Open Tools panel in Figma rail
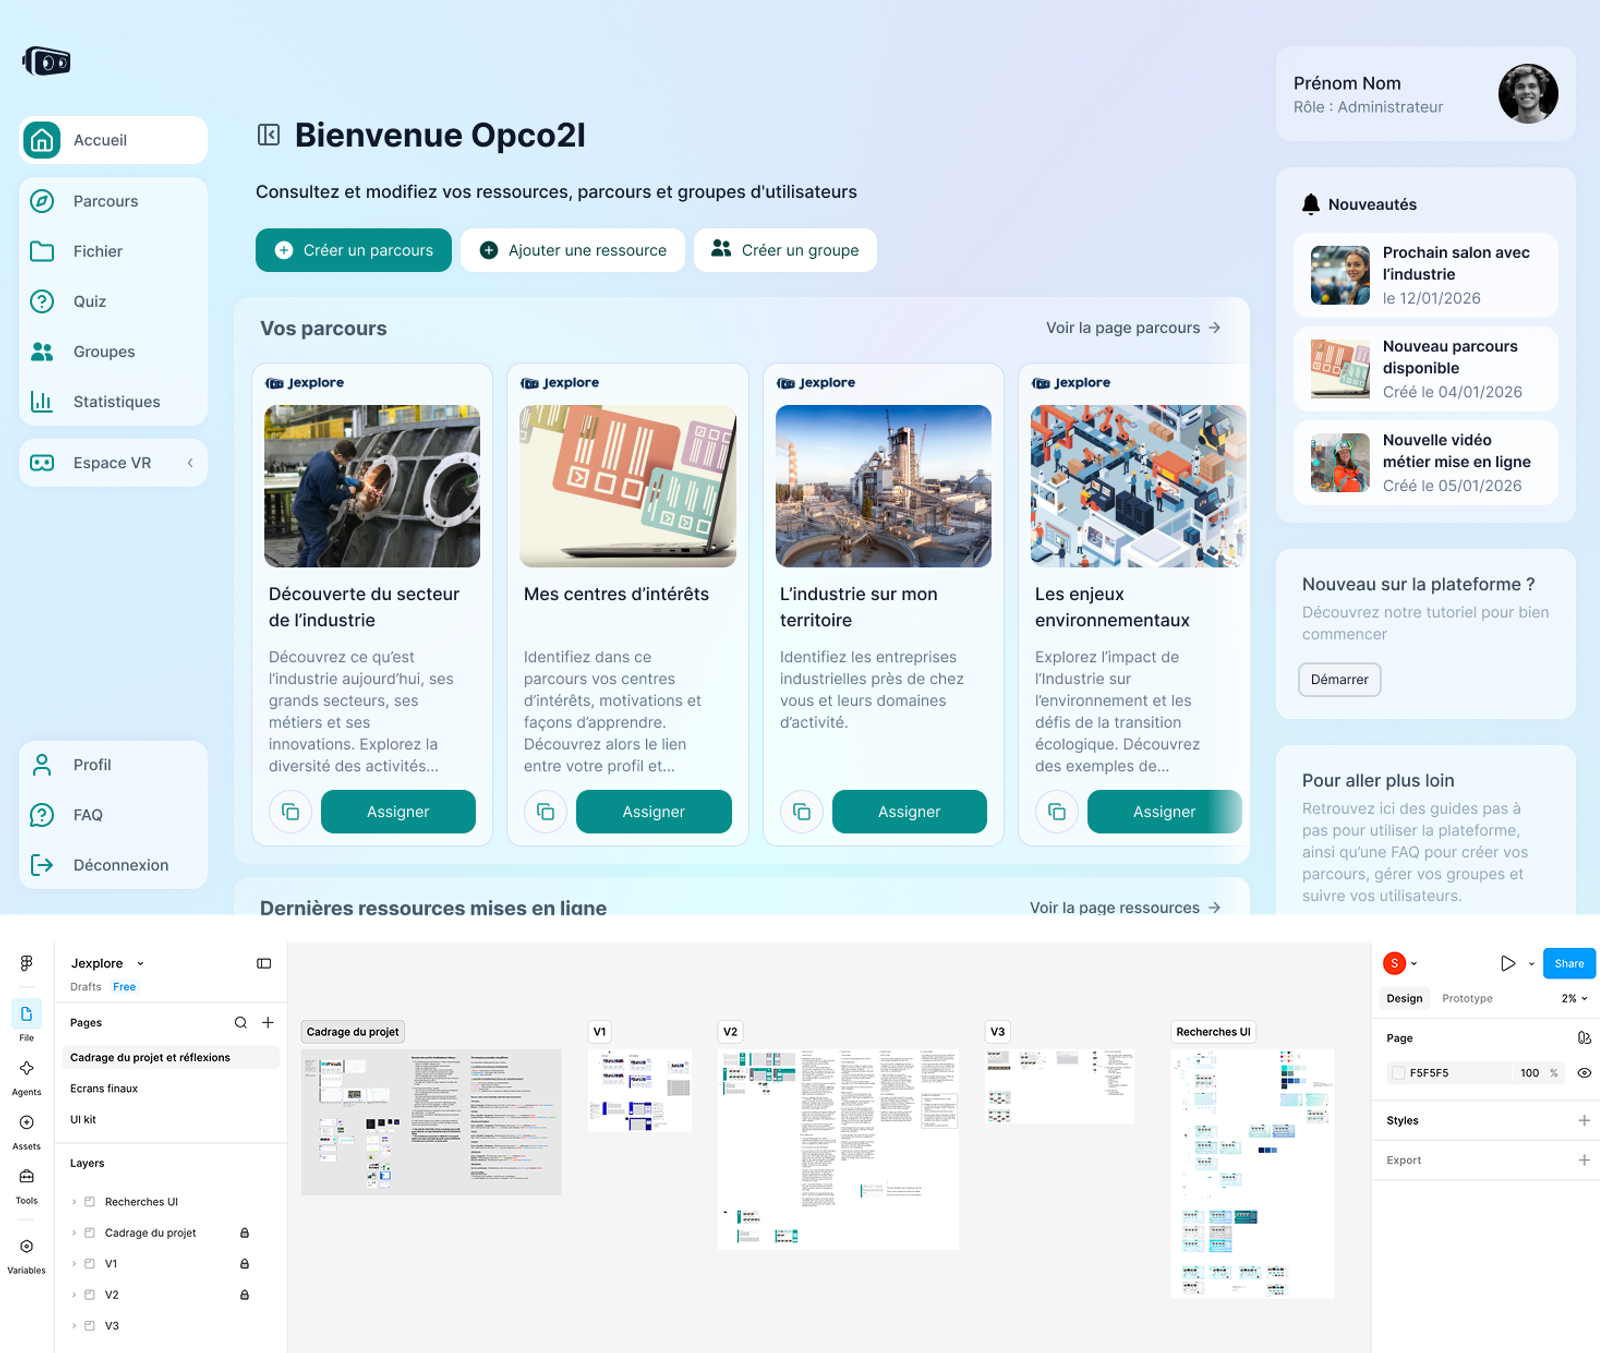The width and height of the screenshot is (1600, 1353). 27,1185
